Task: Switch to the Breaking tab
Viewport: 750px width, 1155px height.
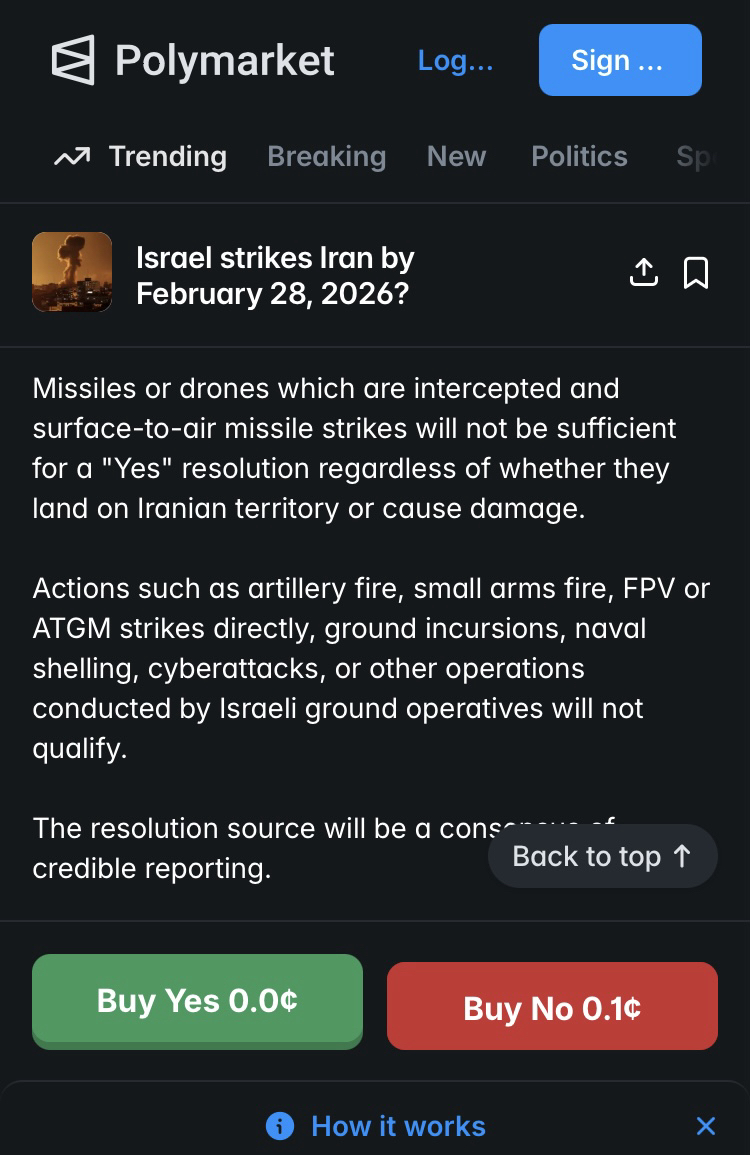Action: click(326, 157)
